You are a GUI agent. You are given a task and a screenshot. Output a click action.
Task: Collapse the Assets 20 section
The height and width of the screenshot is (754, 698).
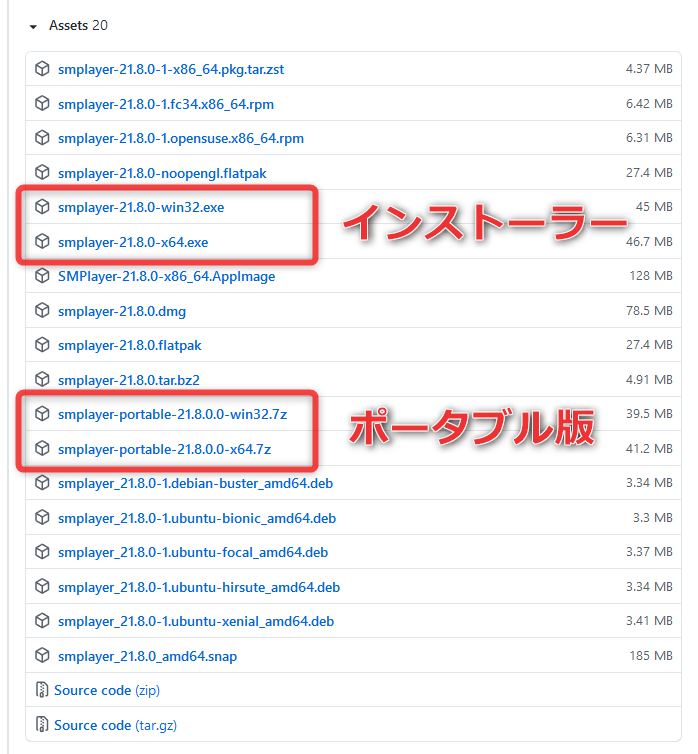pos(69,25)
